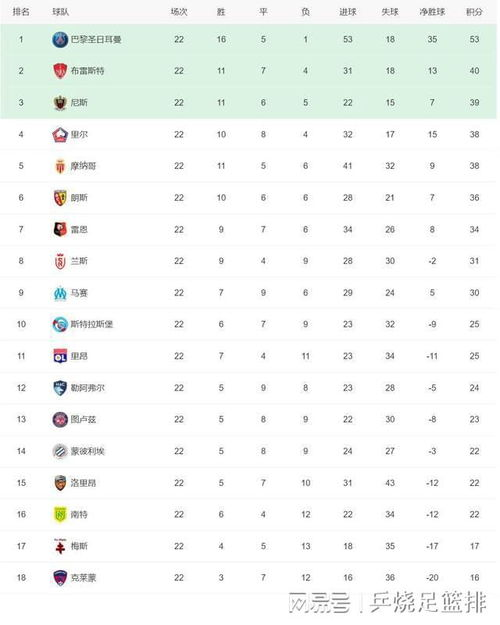Click the Marseille team logo
This screenshot has width=500, height=625.
60,293
